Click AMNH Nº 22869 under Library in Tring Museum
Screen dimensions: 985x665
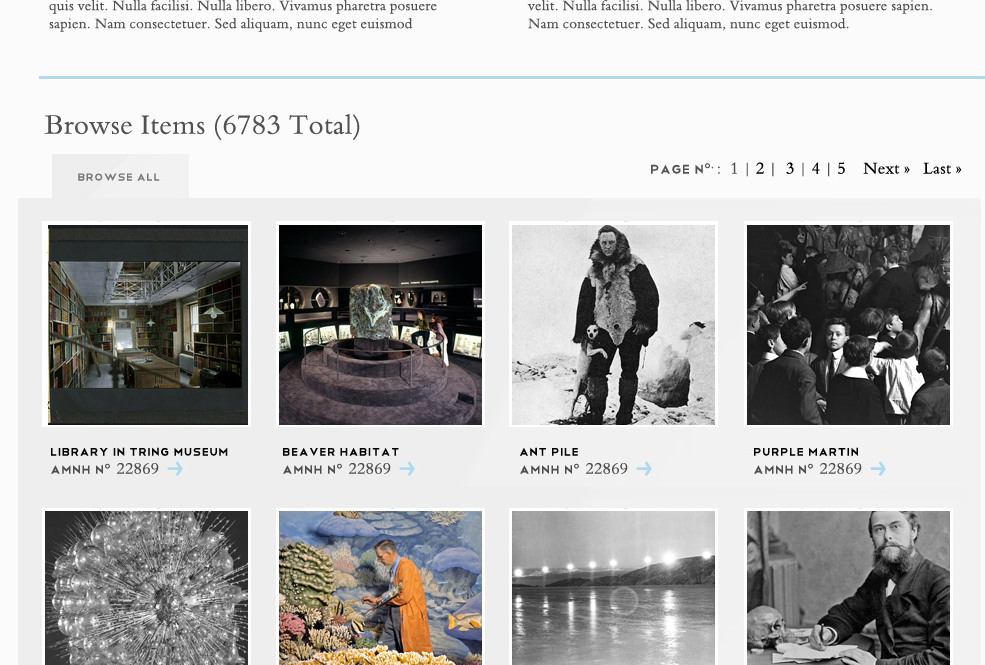click(x=105, y=469)
